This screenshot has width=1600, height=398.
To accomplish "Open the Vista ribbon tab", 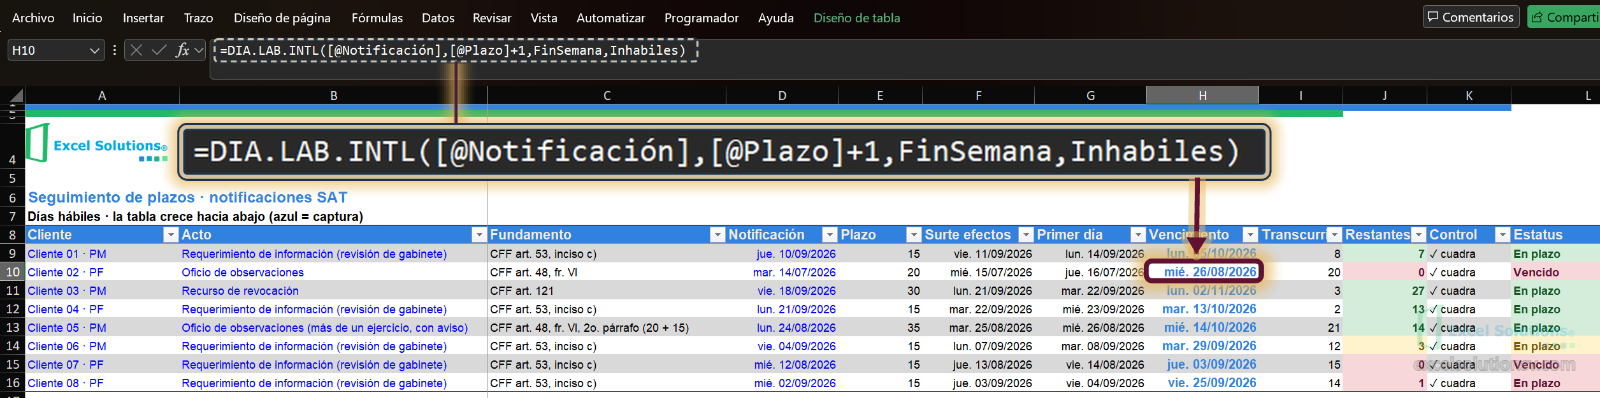I will point(544,18).
